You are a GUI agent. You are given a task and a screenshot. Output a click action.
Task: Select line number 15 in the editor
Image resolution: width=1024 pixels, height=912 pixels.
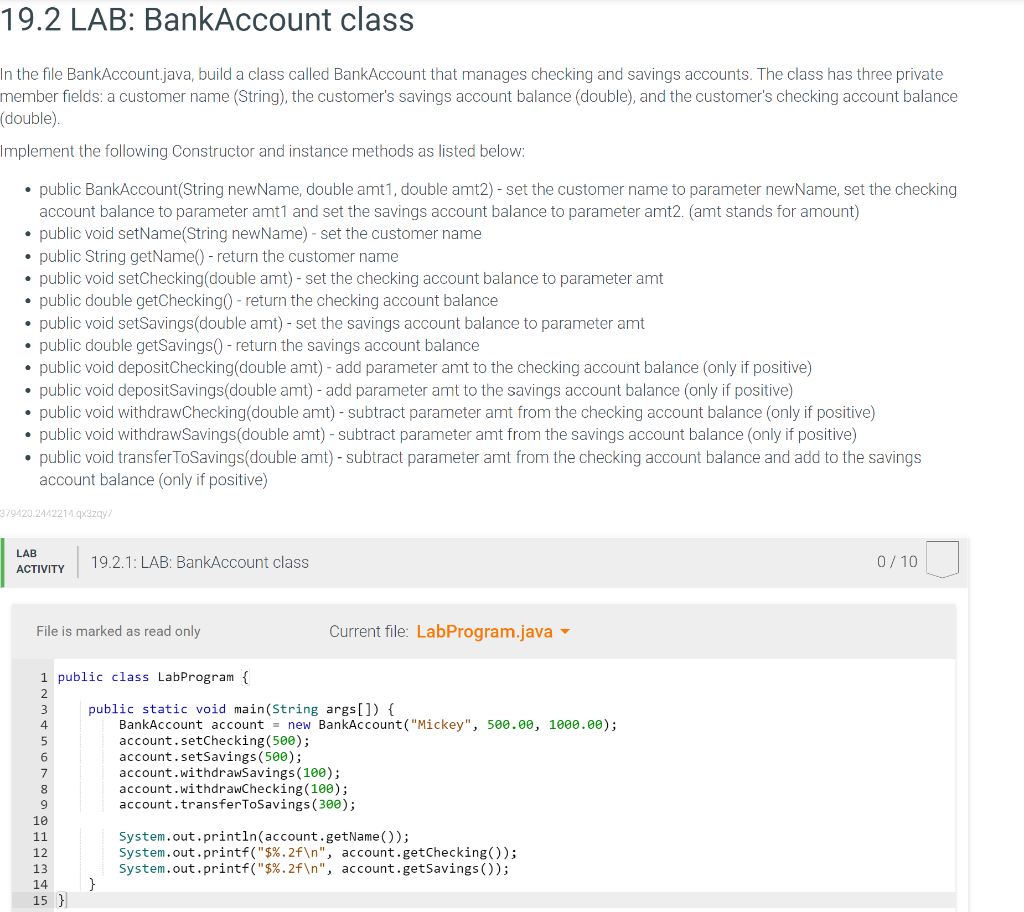coord(39,900)
